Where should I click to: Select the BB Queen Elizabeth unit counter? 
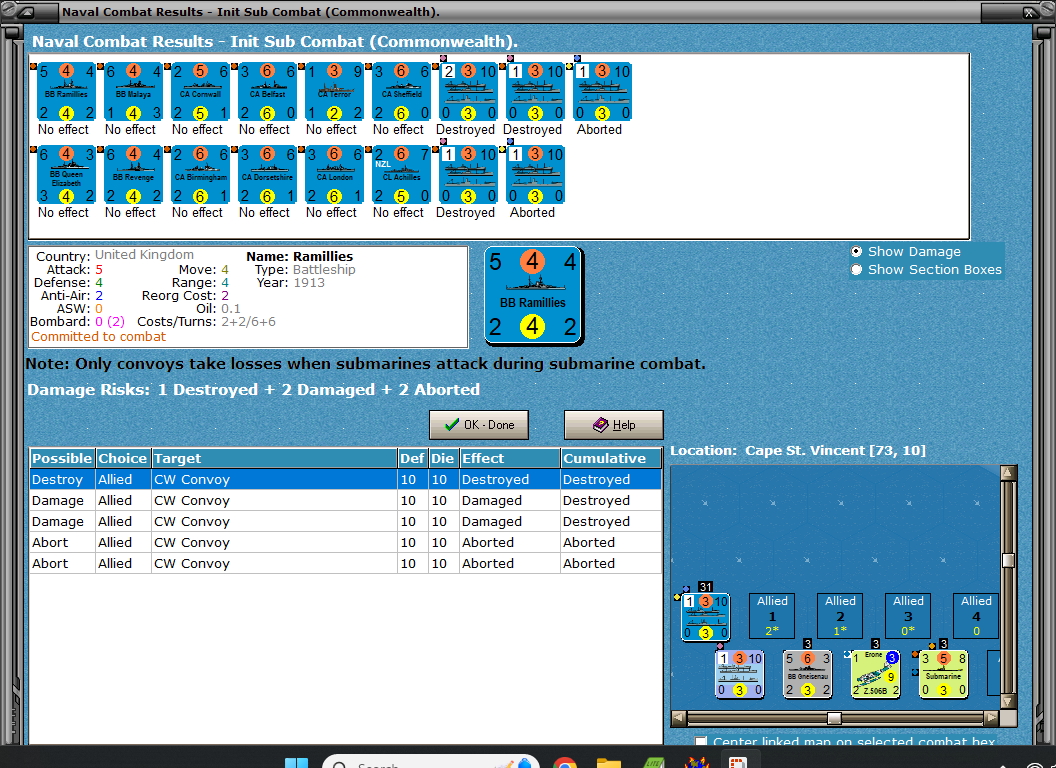[66, 174]
